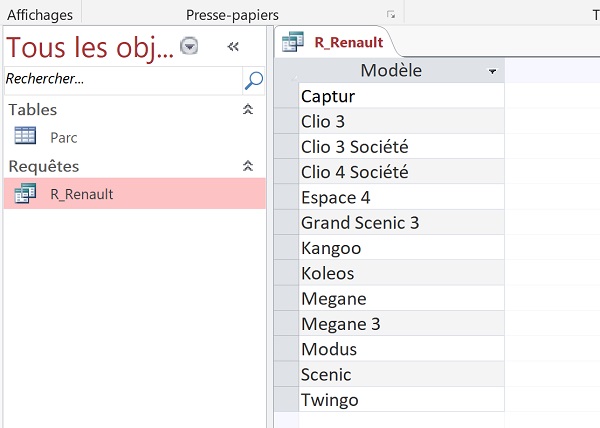Collapse the Tables group
Screen dimensions: 600x428
pyautogui.click(x=248, y=109)
